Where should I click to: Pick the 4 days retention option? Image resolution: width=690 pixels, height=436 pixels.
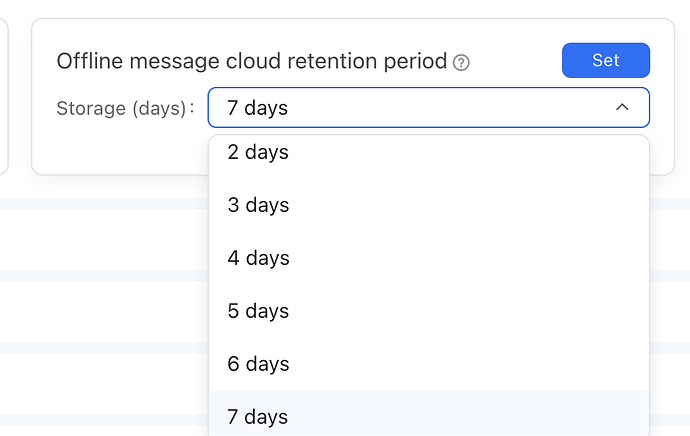(x=258, y=258)
